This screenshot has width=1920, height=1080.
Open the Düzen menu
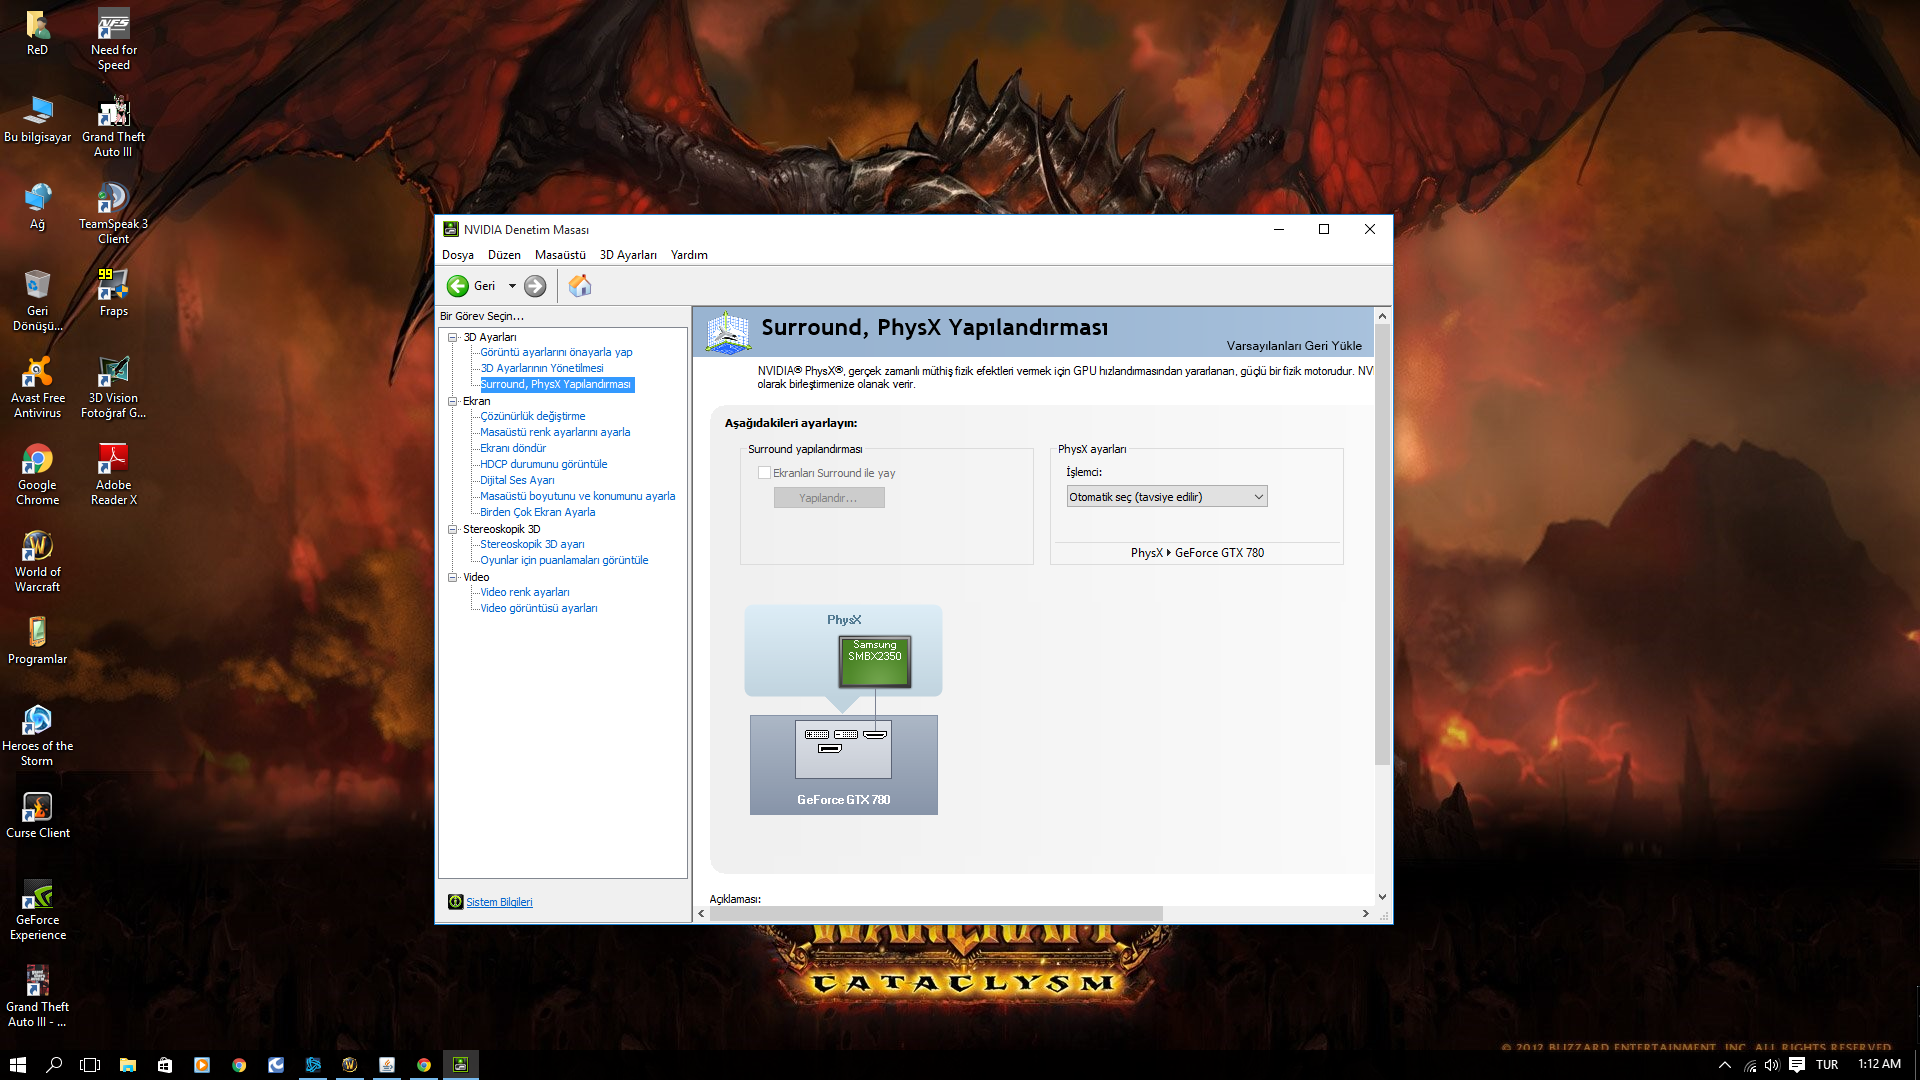pos(504,255)
